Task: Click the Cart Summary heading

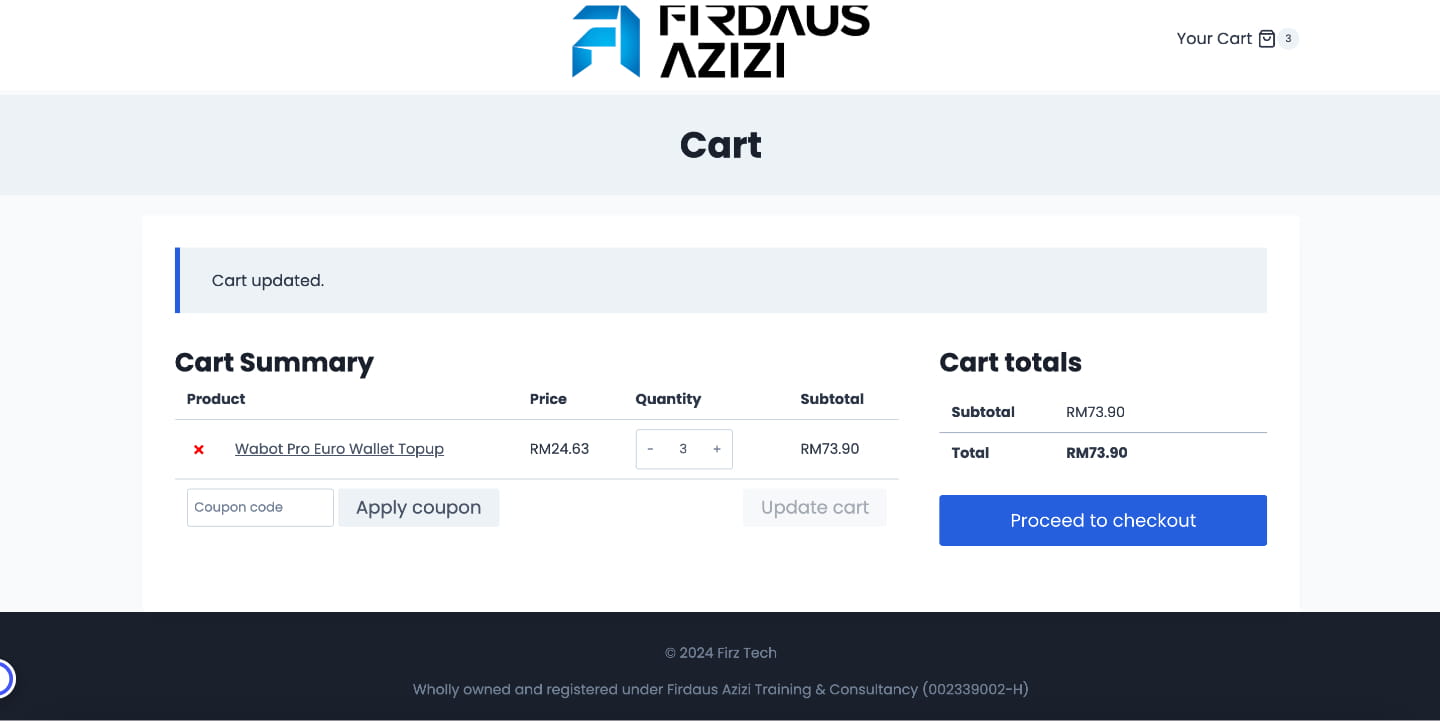Action: [274, 362]
